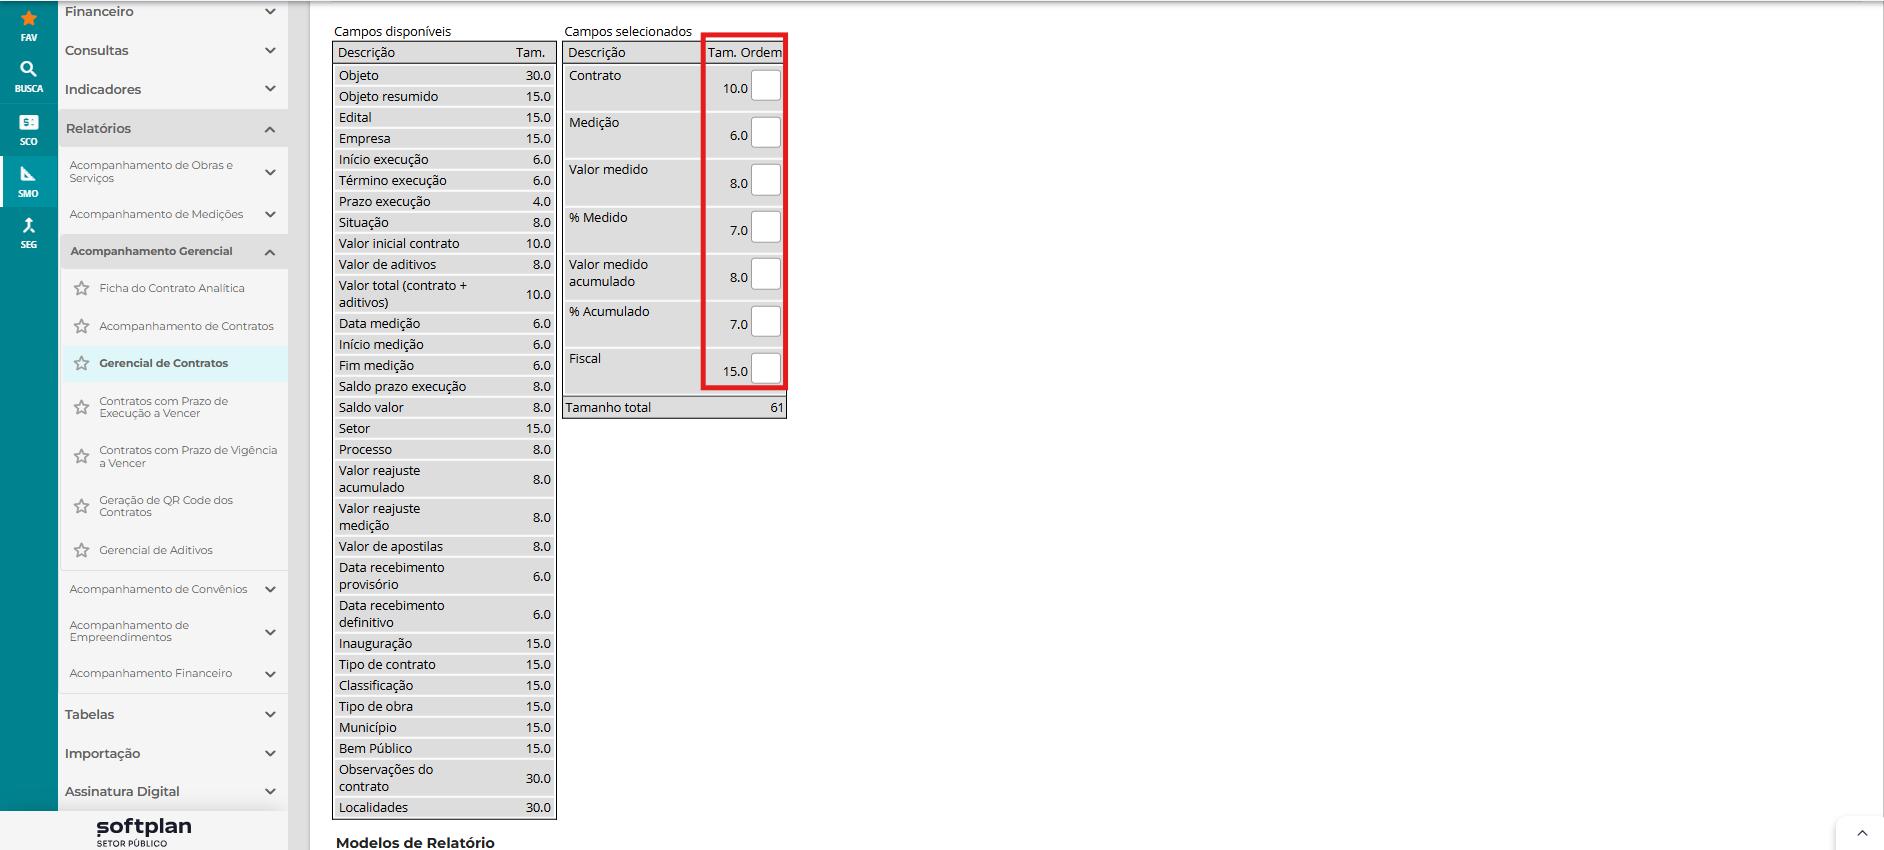1884x850 pixels.
Task: Open Geração de QR Code dos Contratos
Action: click(166, 506)
